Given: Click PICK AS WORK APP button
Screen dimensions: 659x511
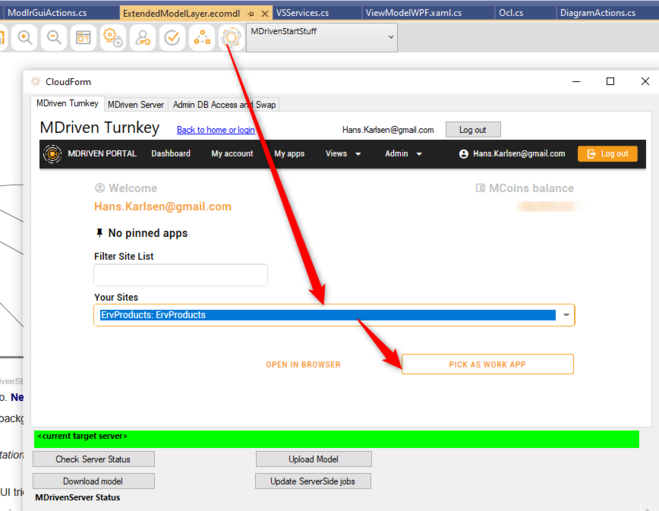Looking at the screenshot, I should pos(488,364).
